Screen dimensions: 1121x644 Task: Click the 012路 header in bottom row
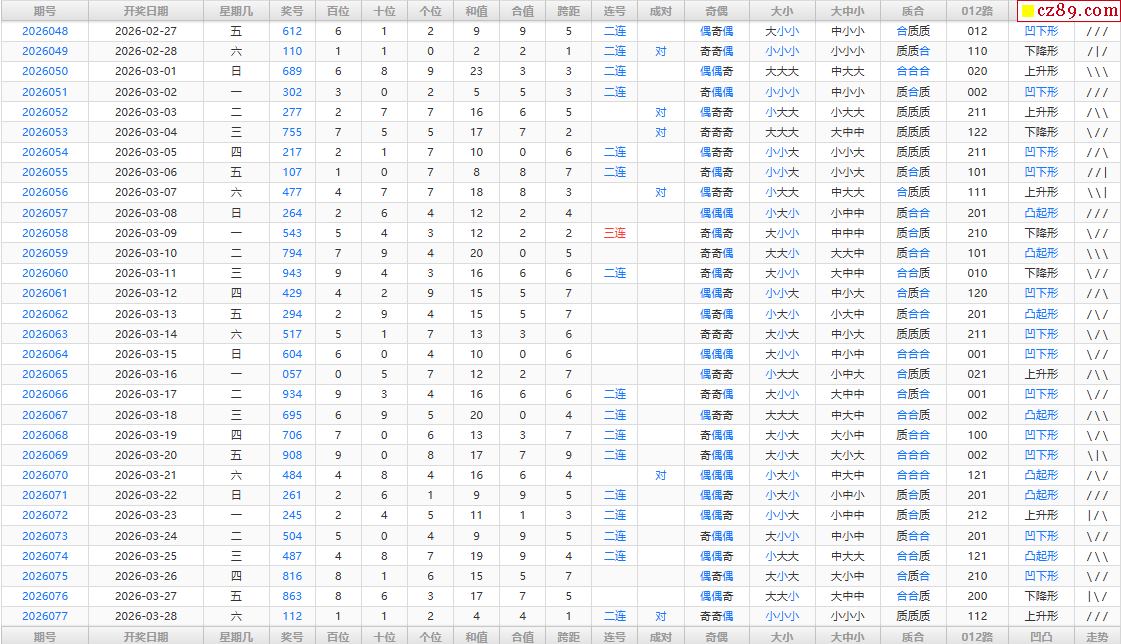(x=977, y=636)
